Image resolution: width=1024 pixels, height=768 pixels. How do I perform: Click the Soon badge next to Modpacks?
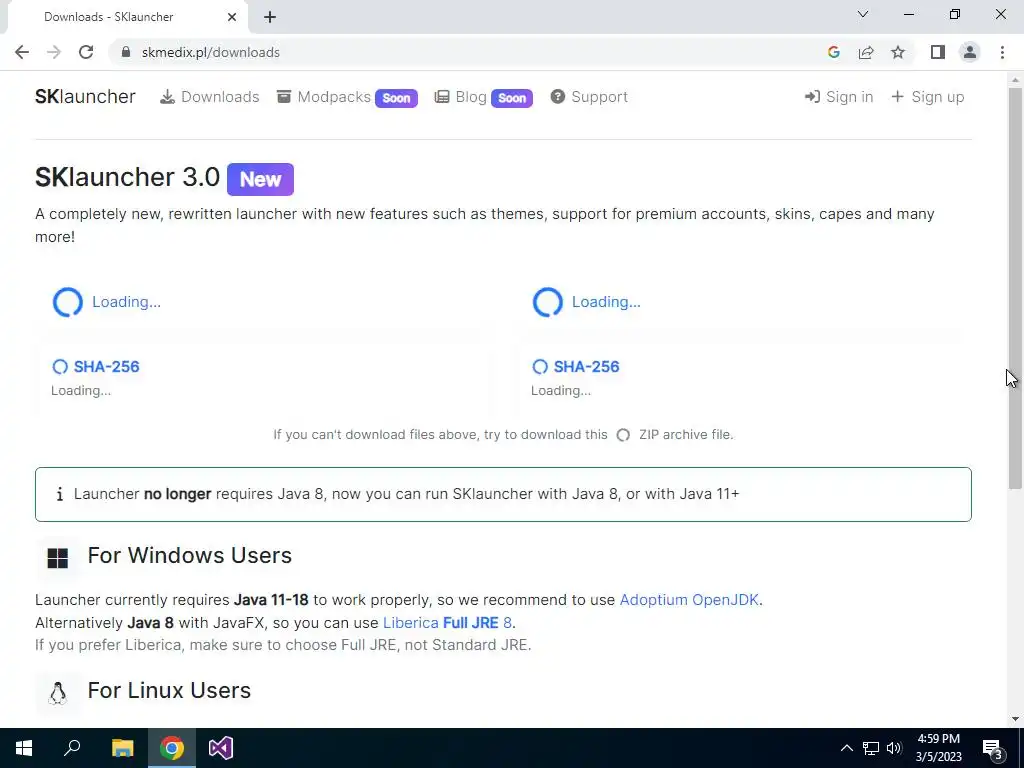pyautogui.click(x=396, y=98)
